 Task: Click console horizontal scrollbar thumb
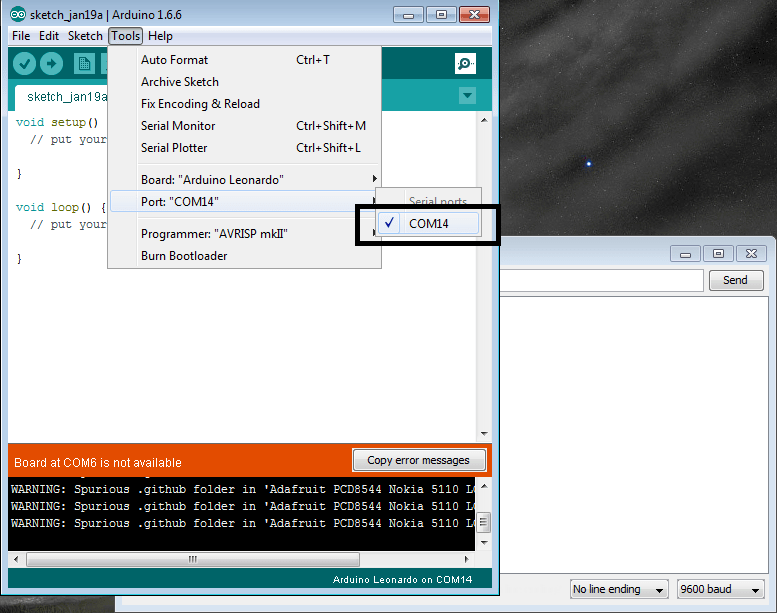tap(193, 559)
